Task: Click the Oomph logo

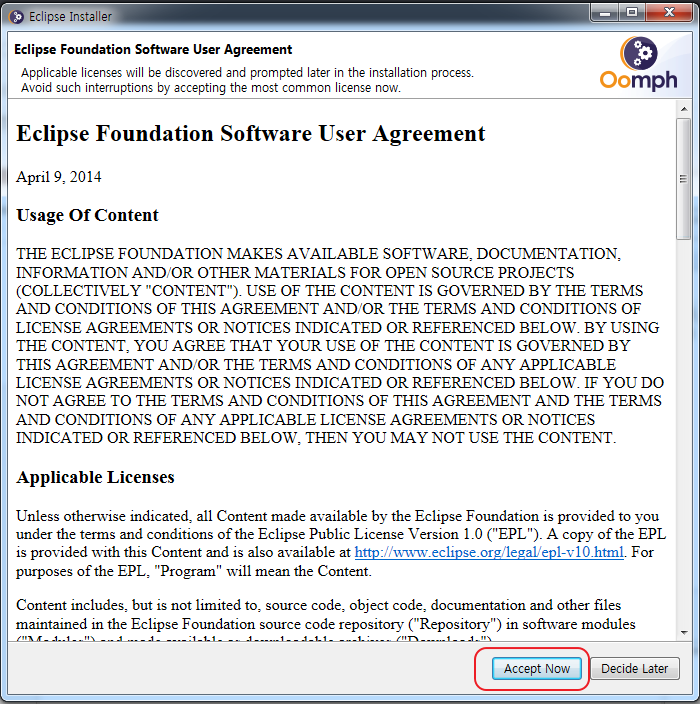Action: (638, 63)
